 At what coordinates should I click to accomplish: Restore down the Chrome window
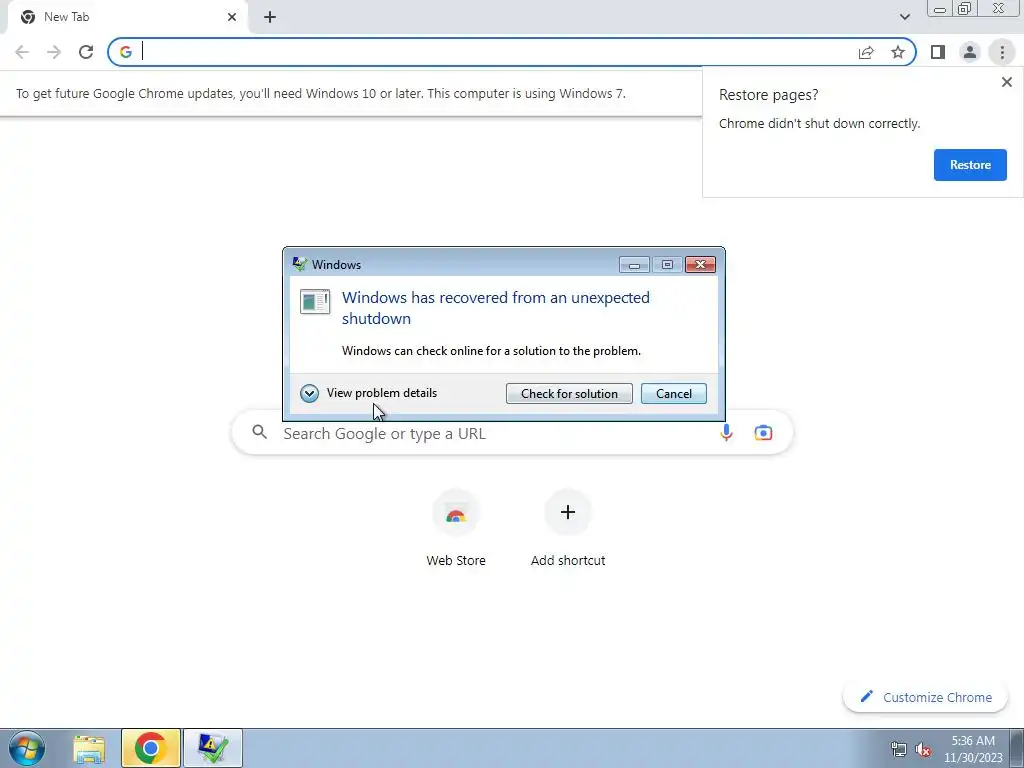tap(965, 9)
